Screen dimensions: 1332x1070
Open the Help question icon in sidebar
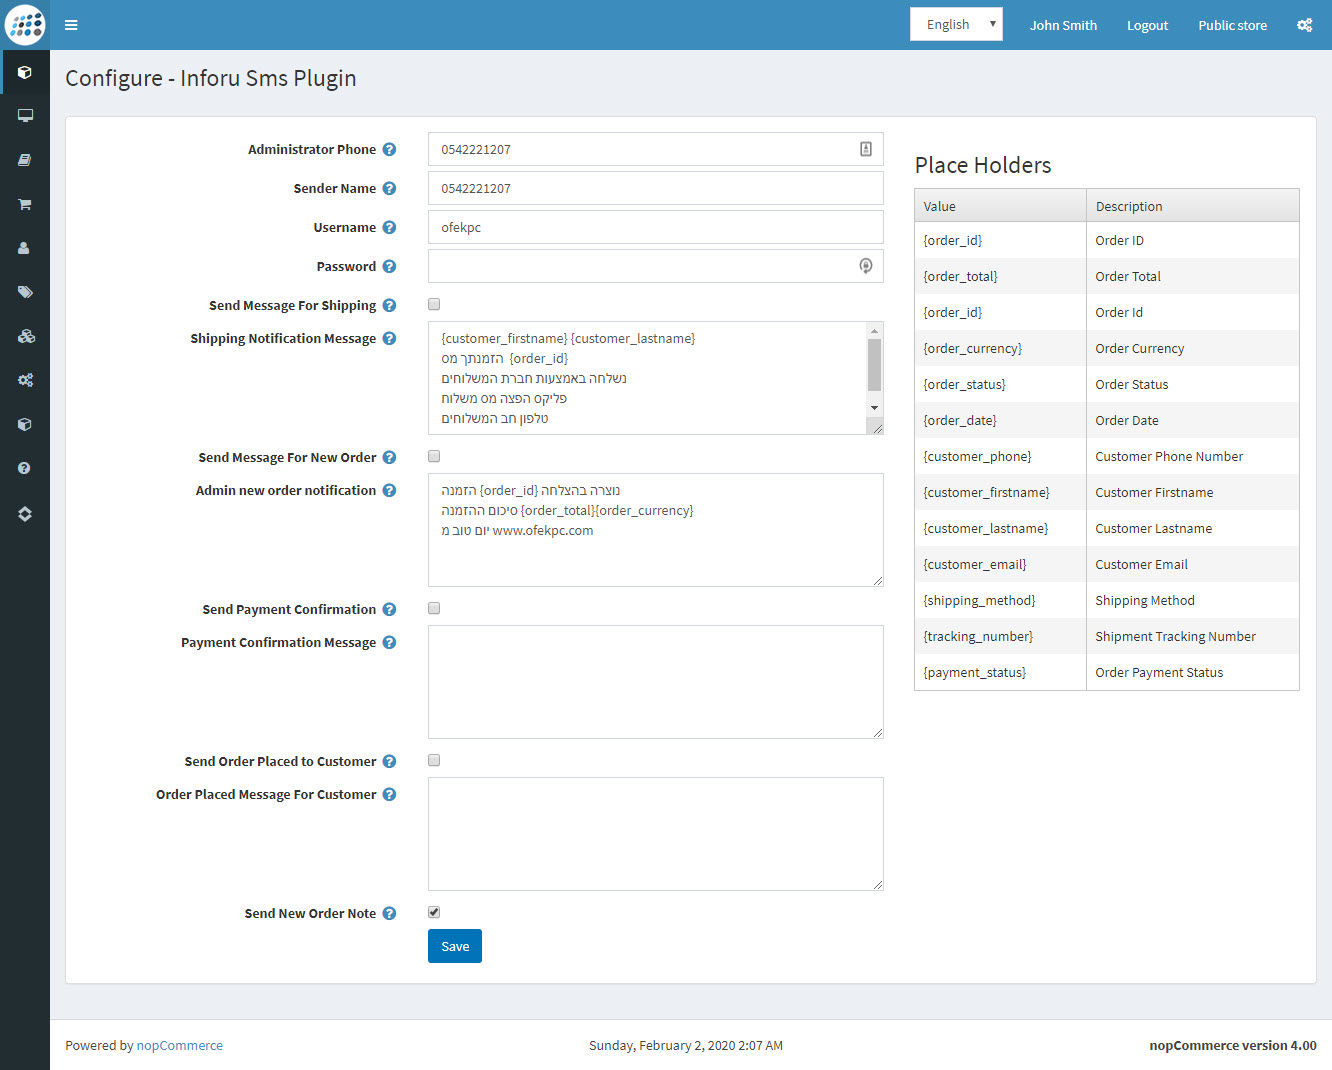[x=24, y=468]
